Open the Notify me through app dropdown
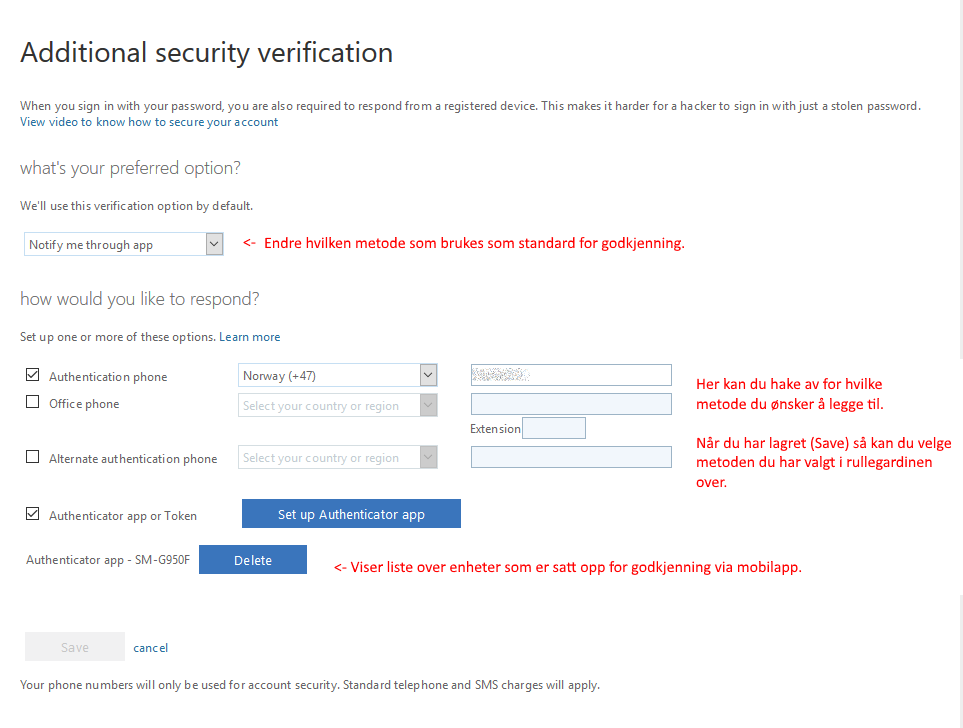The image size is (963, 728). click(123, 245)
